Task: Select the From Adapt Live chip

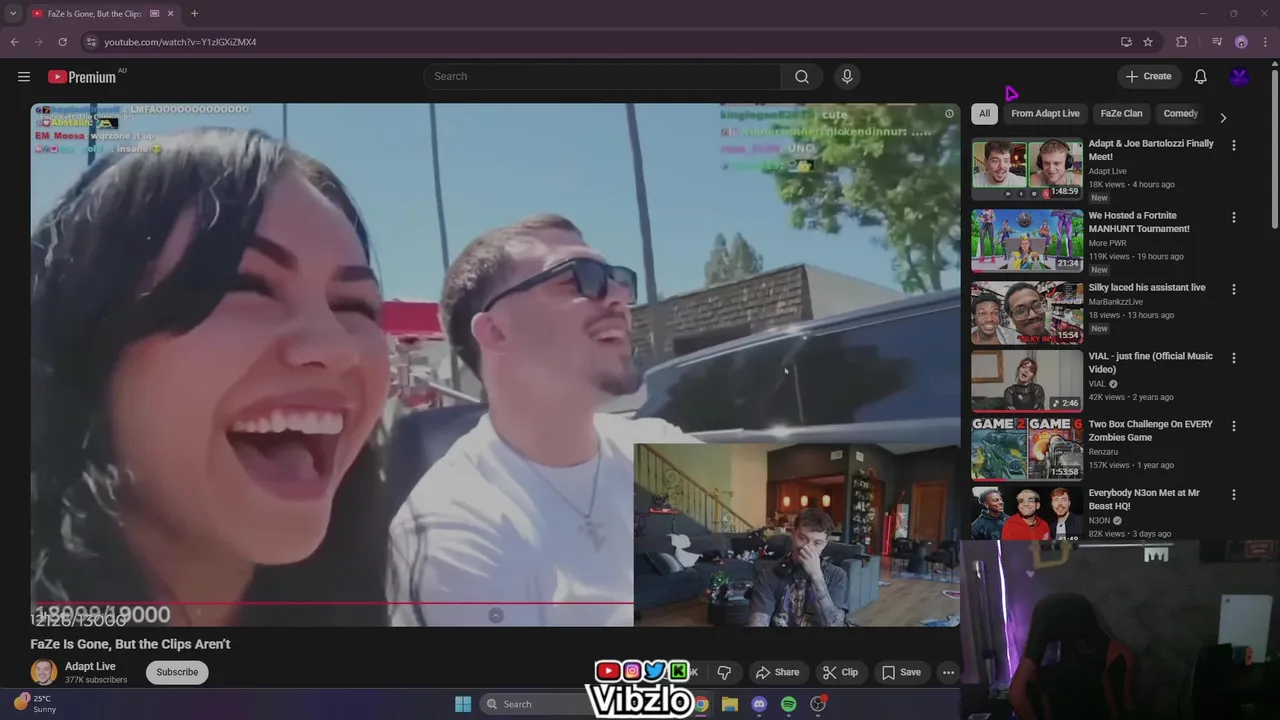Action: click(1045, 113)
